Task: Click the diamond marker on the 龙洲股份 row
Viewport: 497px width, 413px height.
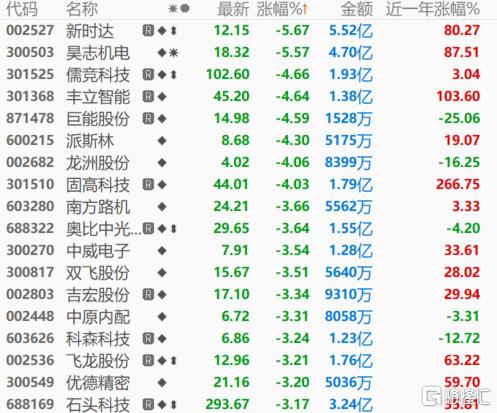Action: pyautogui.click(x=162, y=163)
